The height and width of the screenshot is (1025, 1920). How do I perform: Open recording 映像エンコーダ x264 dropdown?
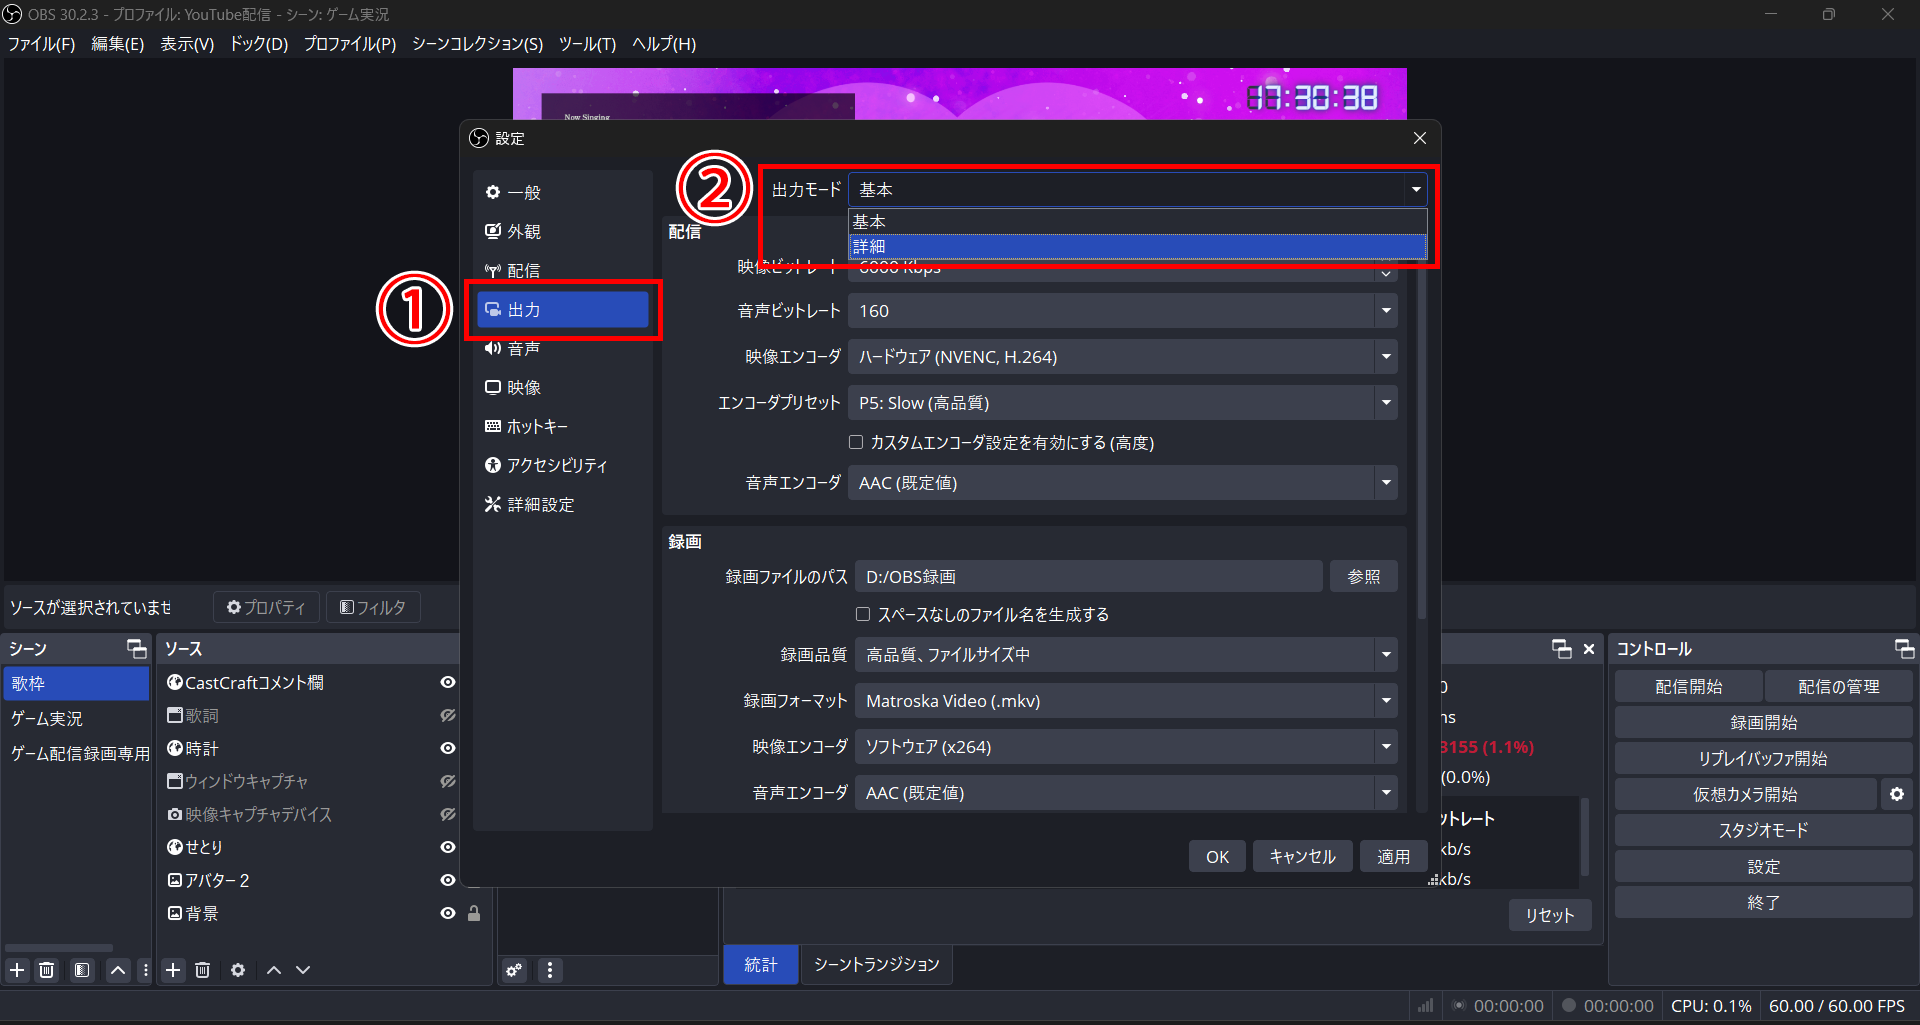click(x=1126, y=747)
